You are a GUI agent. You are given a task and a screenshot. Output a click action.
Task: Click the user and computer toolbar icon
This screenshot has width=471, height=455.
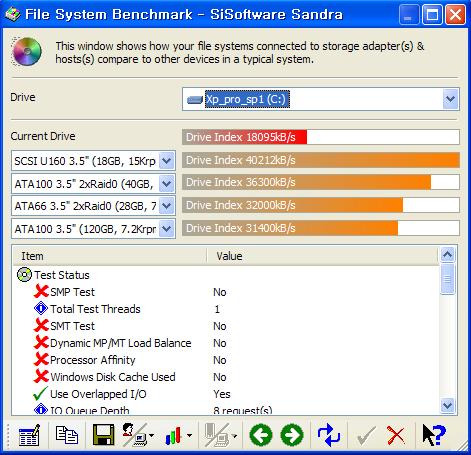click(134, 435)
